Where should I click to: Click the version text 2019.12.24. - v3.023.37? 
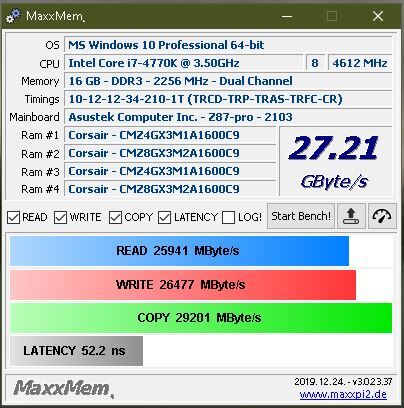pos(343,381)
